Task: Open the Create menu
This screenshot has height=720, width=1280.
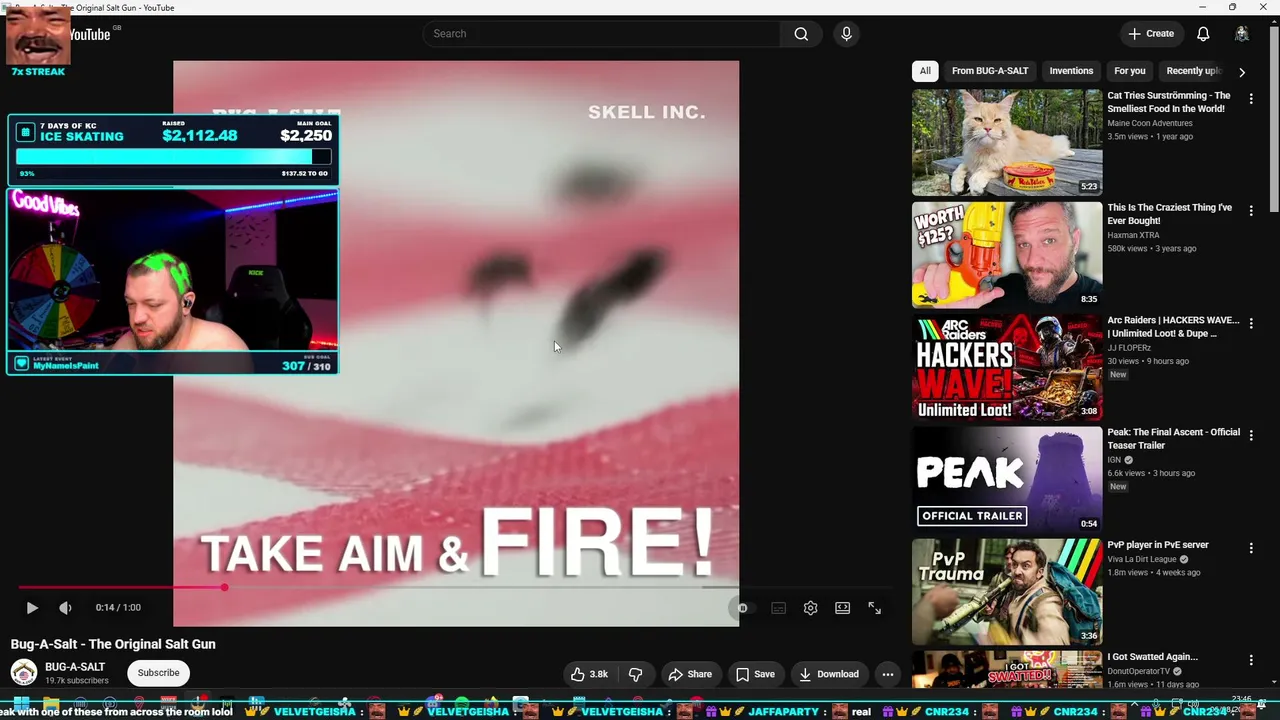Action: pyautogui.click(x=1151, y=34)
